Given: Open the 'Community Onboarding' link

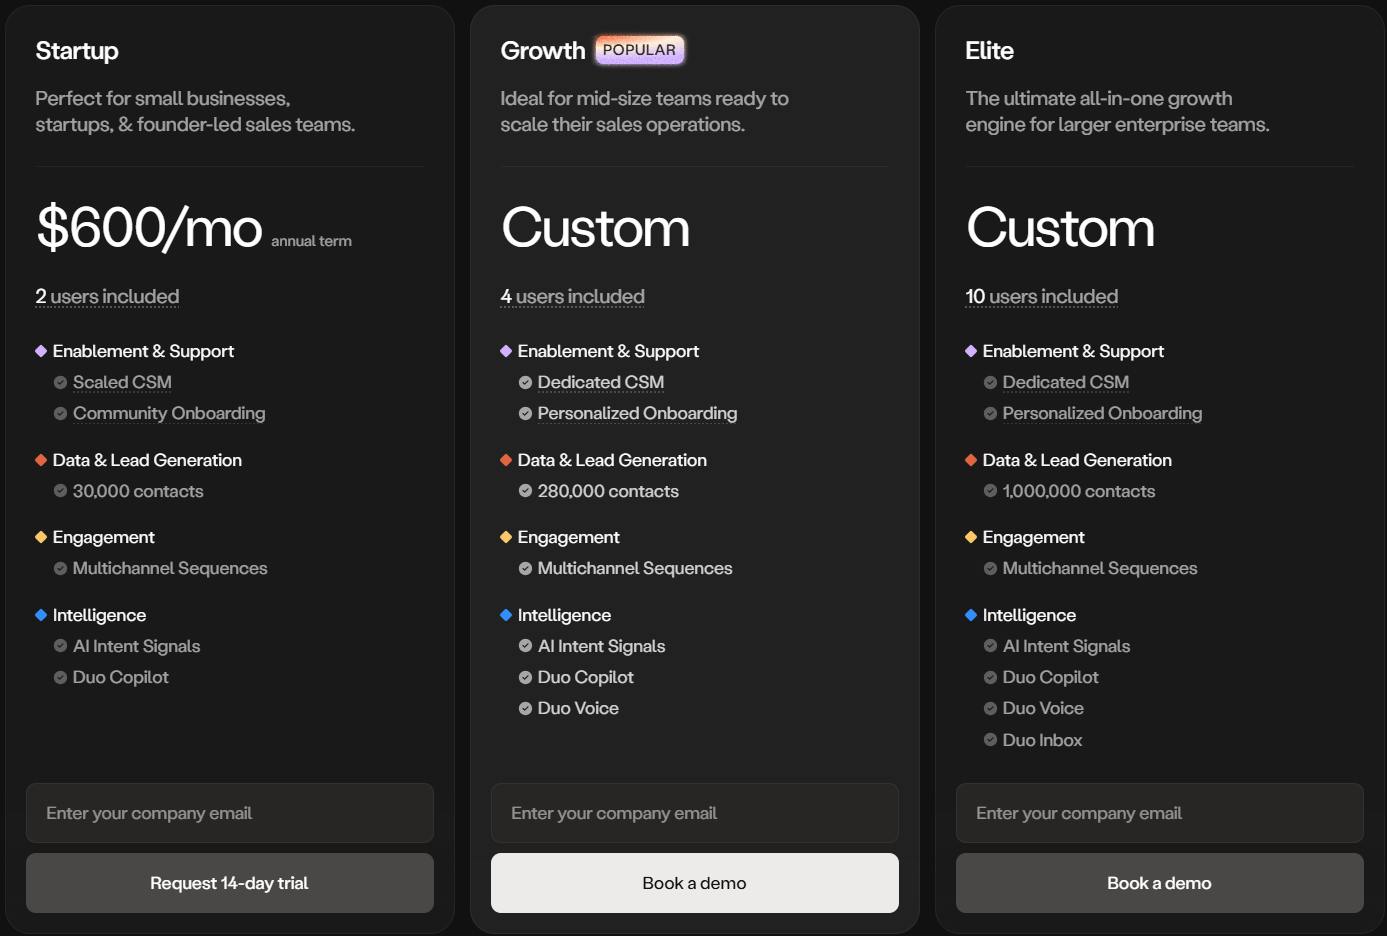Looking at the screenshot, I should [x=168, y=413].
